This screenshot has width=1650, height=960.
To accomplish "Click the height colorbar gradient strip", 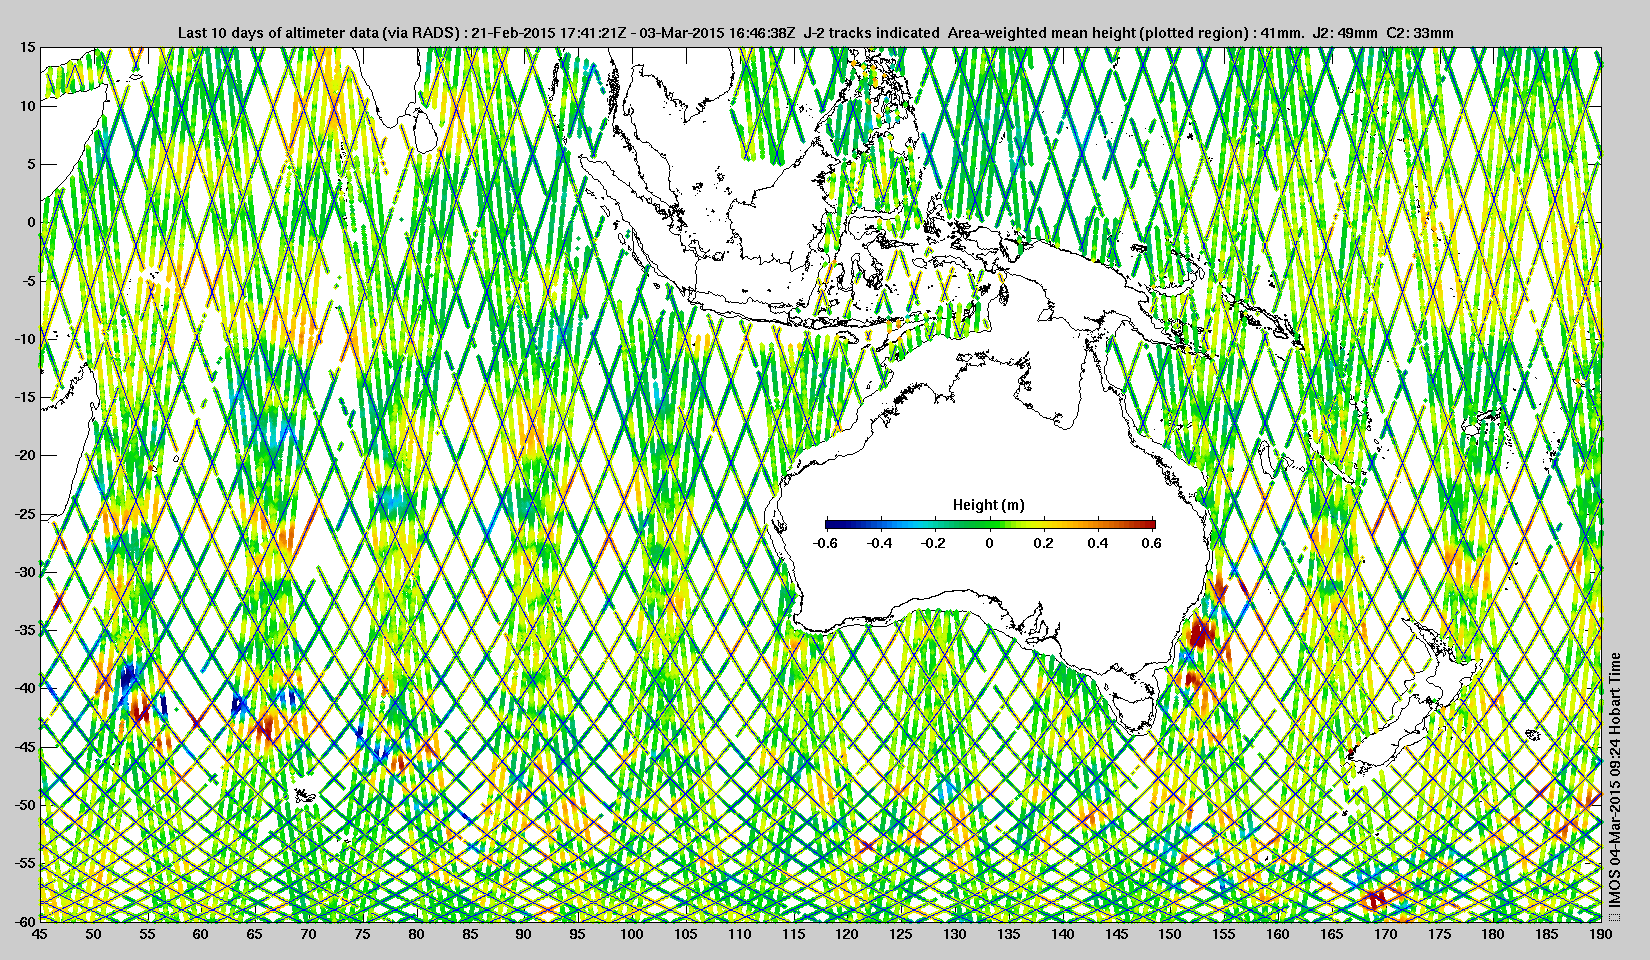I will tap(990, 524).
